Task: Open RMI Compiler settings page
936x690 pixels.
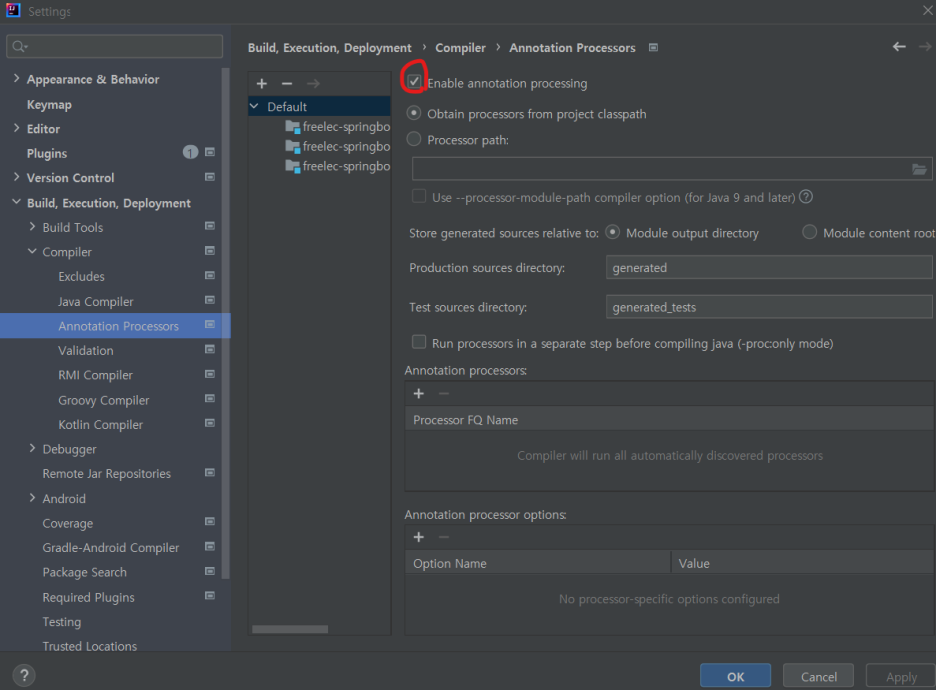Action: tap(96, 375)
